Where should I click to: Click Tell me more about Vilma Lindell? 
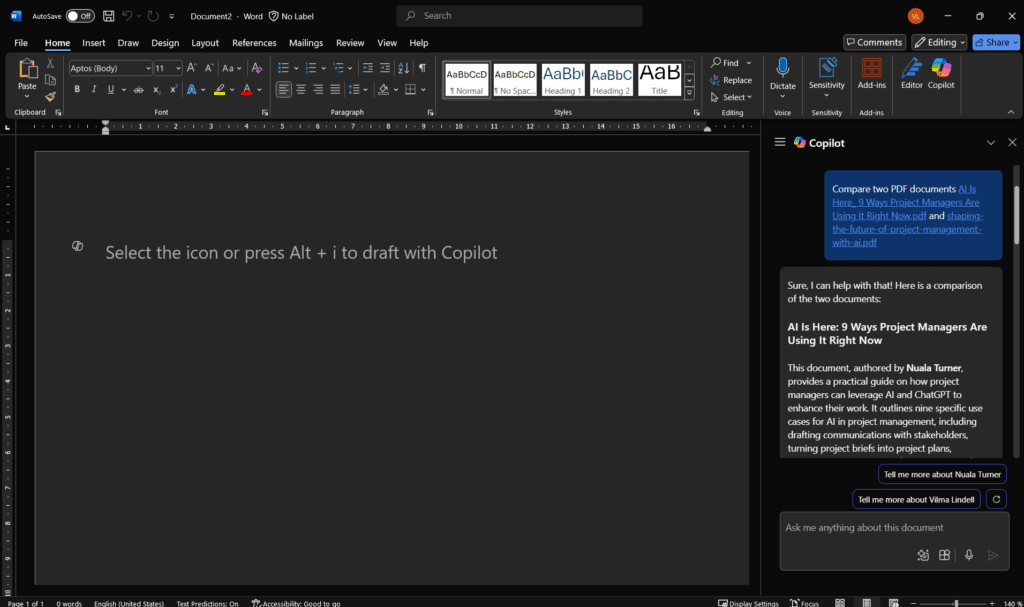pos(916,499)
